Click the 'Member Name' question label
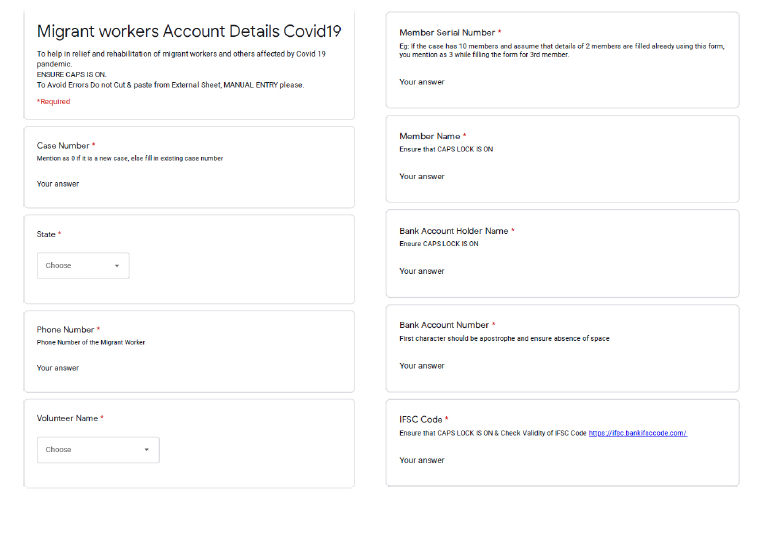The width and height of the screenshot is (766, 535). pos(429,136)
